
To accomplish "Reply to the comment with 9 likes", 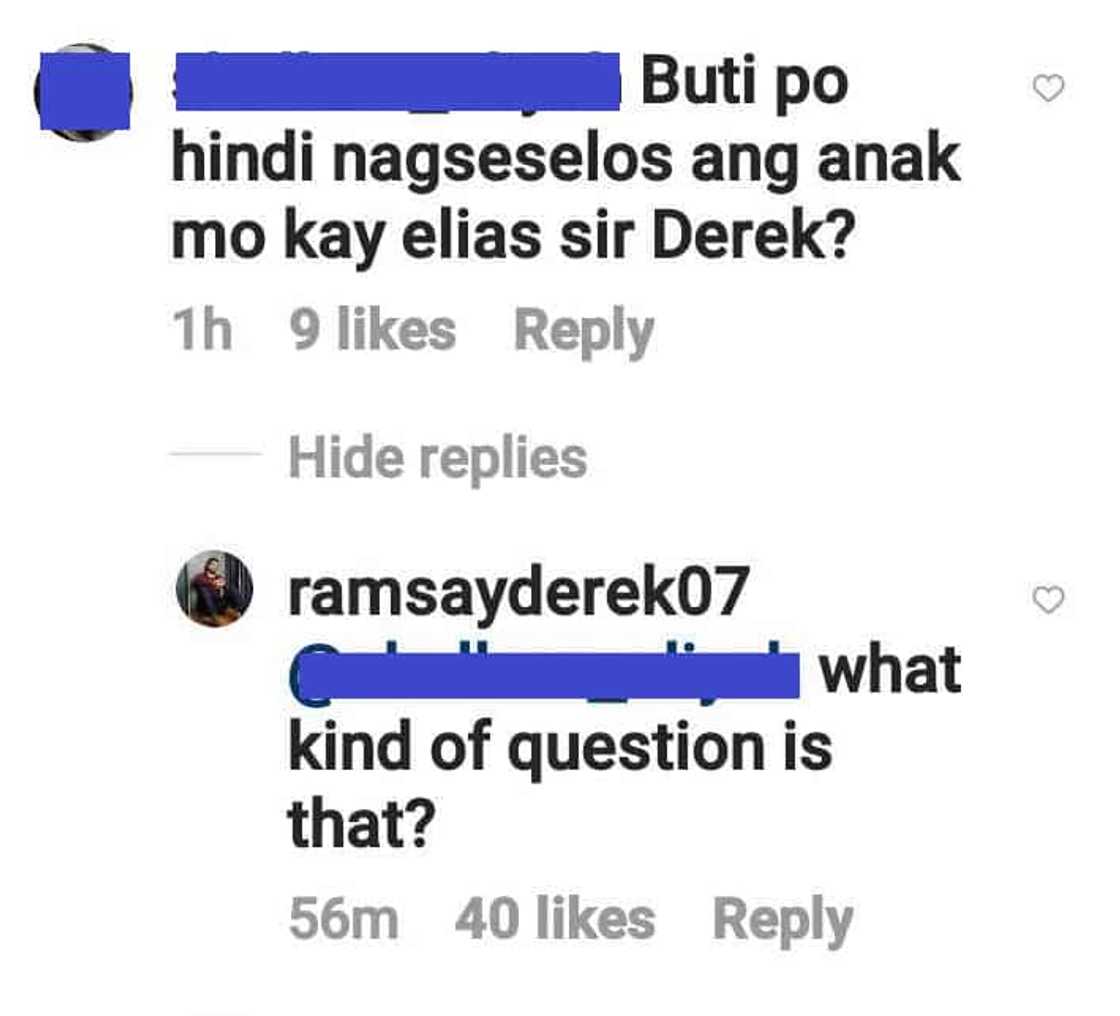I will [x=584, y=331].
